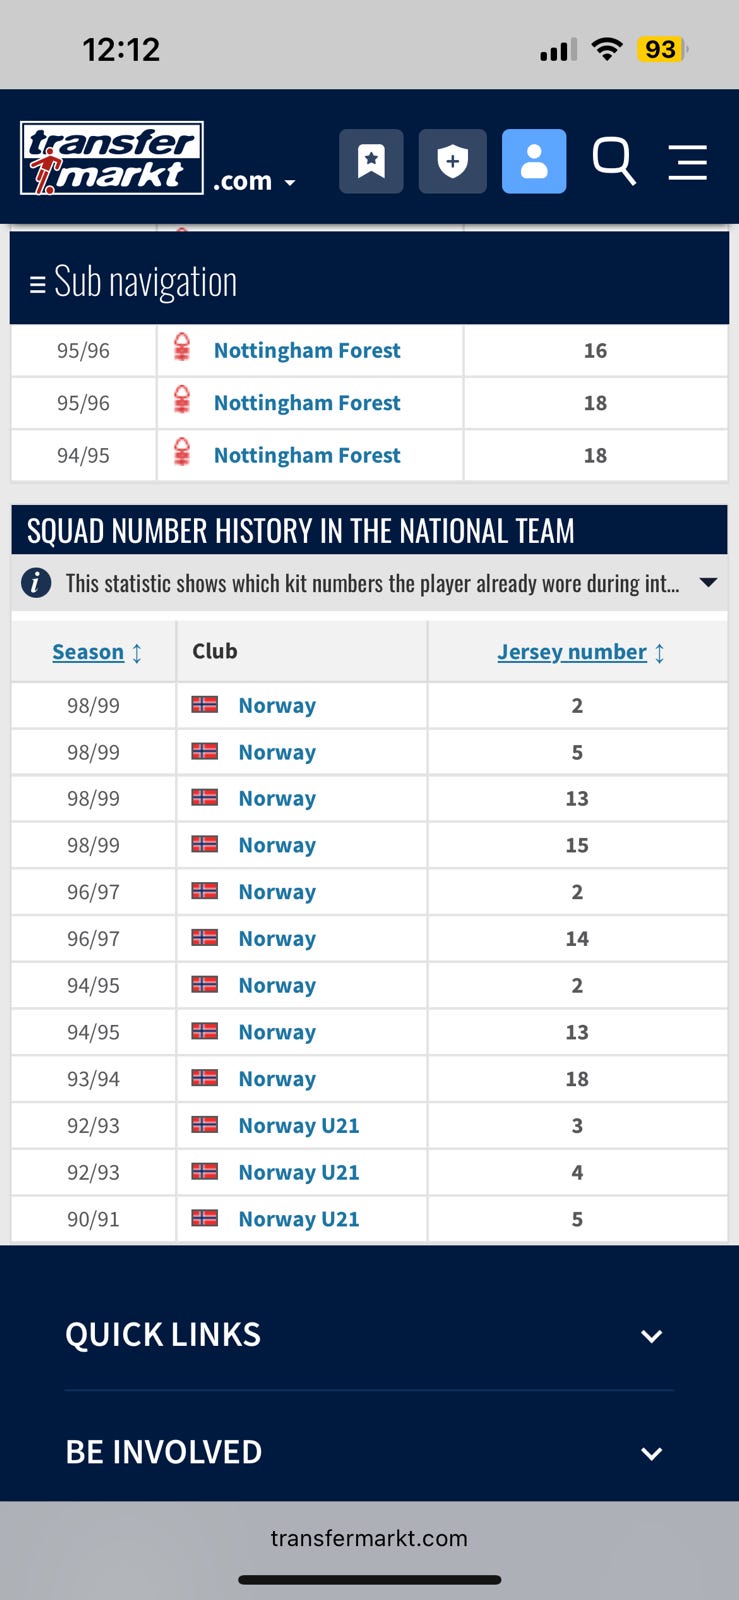Expand the statistic description arrow

tap(708, 582)
